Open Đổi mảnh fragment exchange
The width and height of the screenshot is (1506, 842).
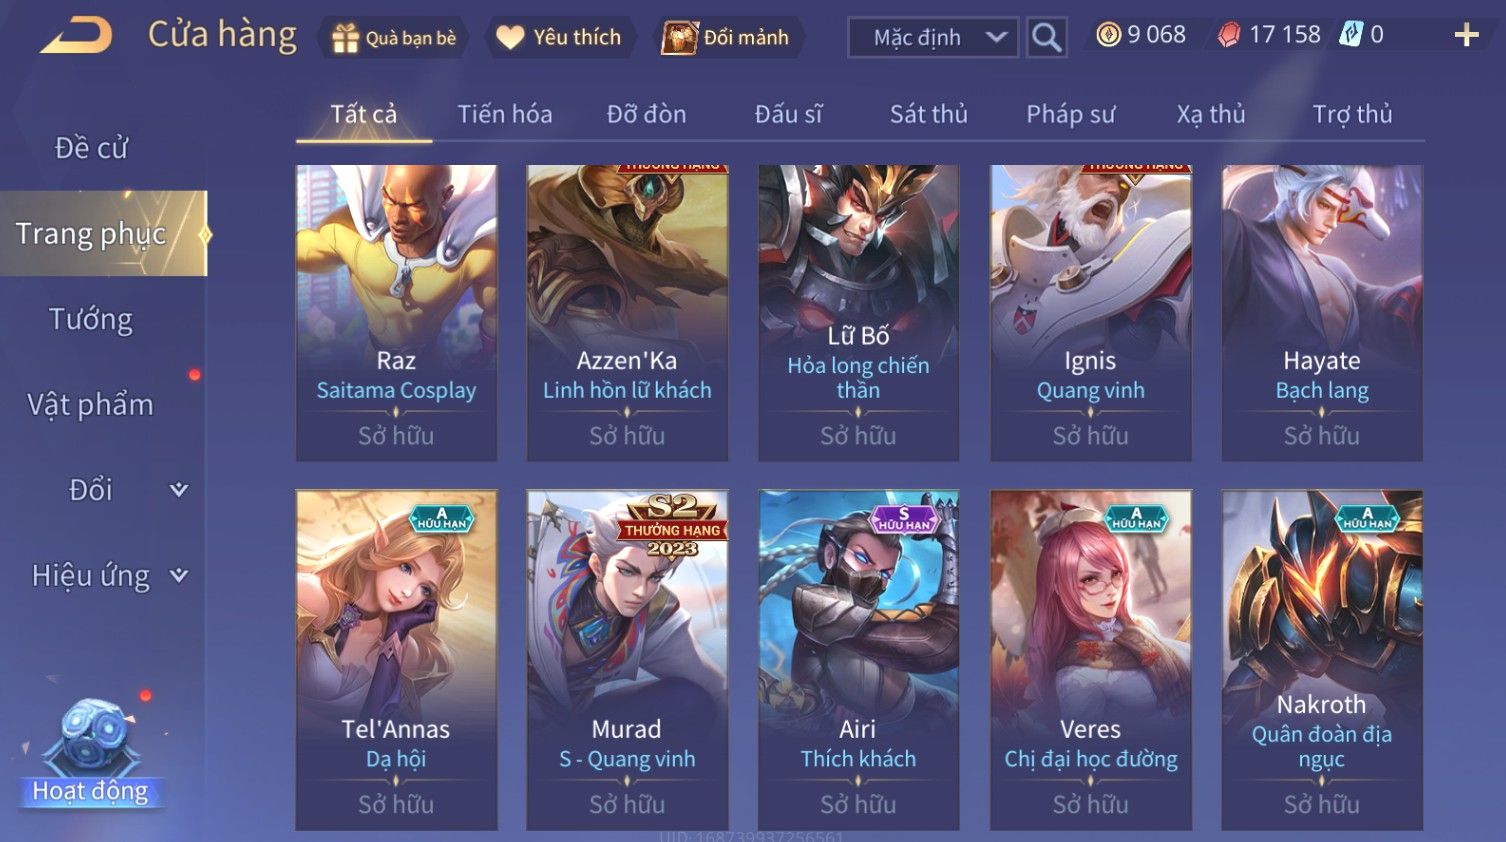click(728, 38)
